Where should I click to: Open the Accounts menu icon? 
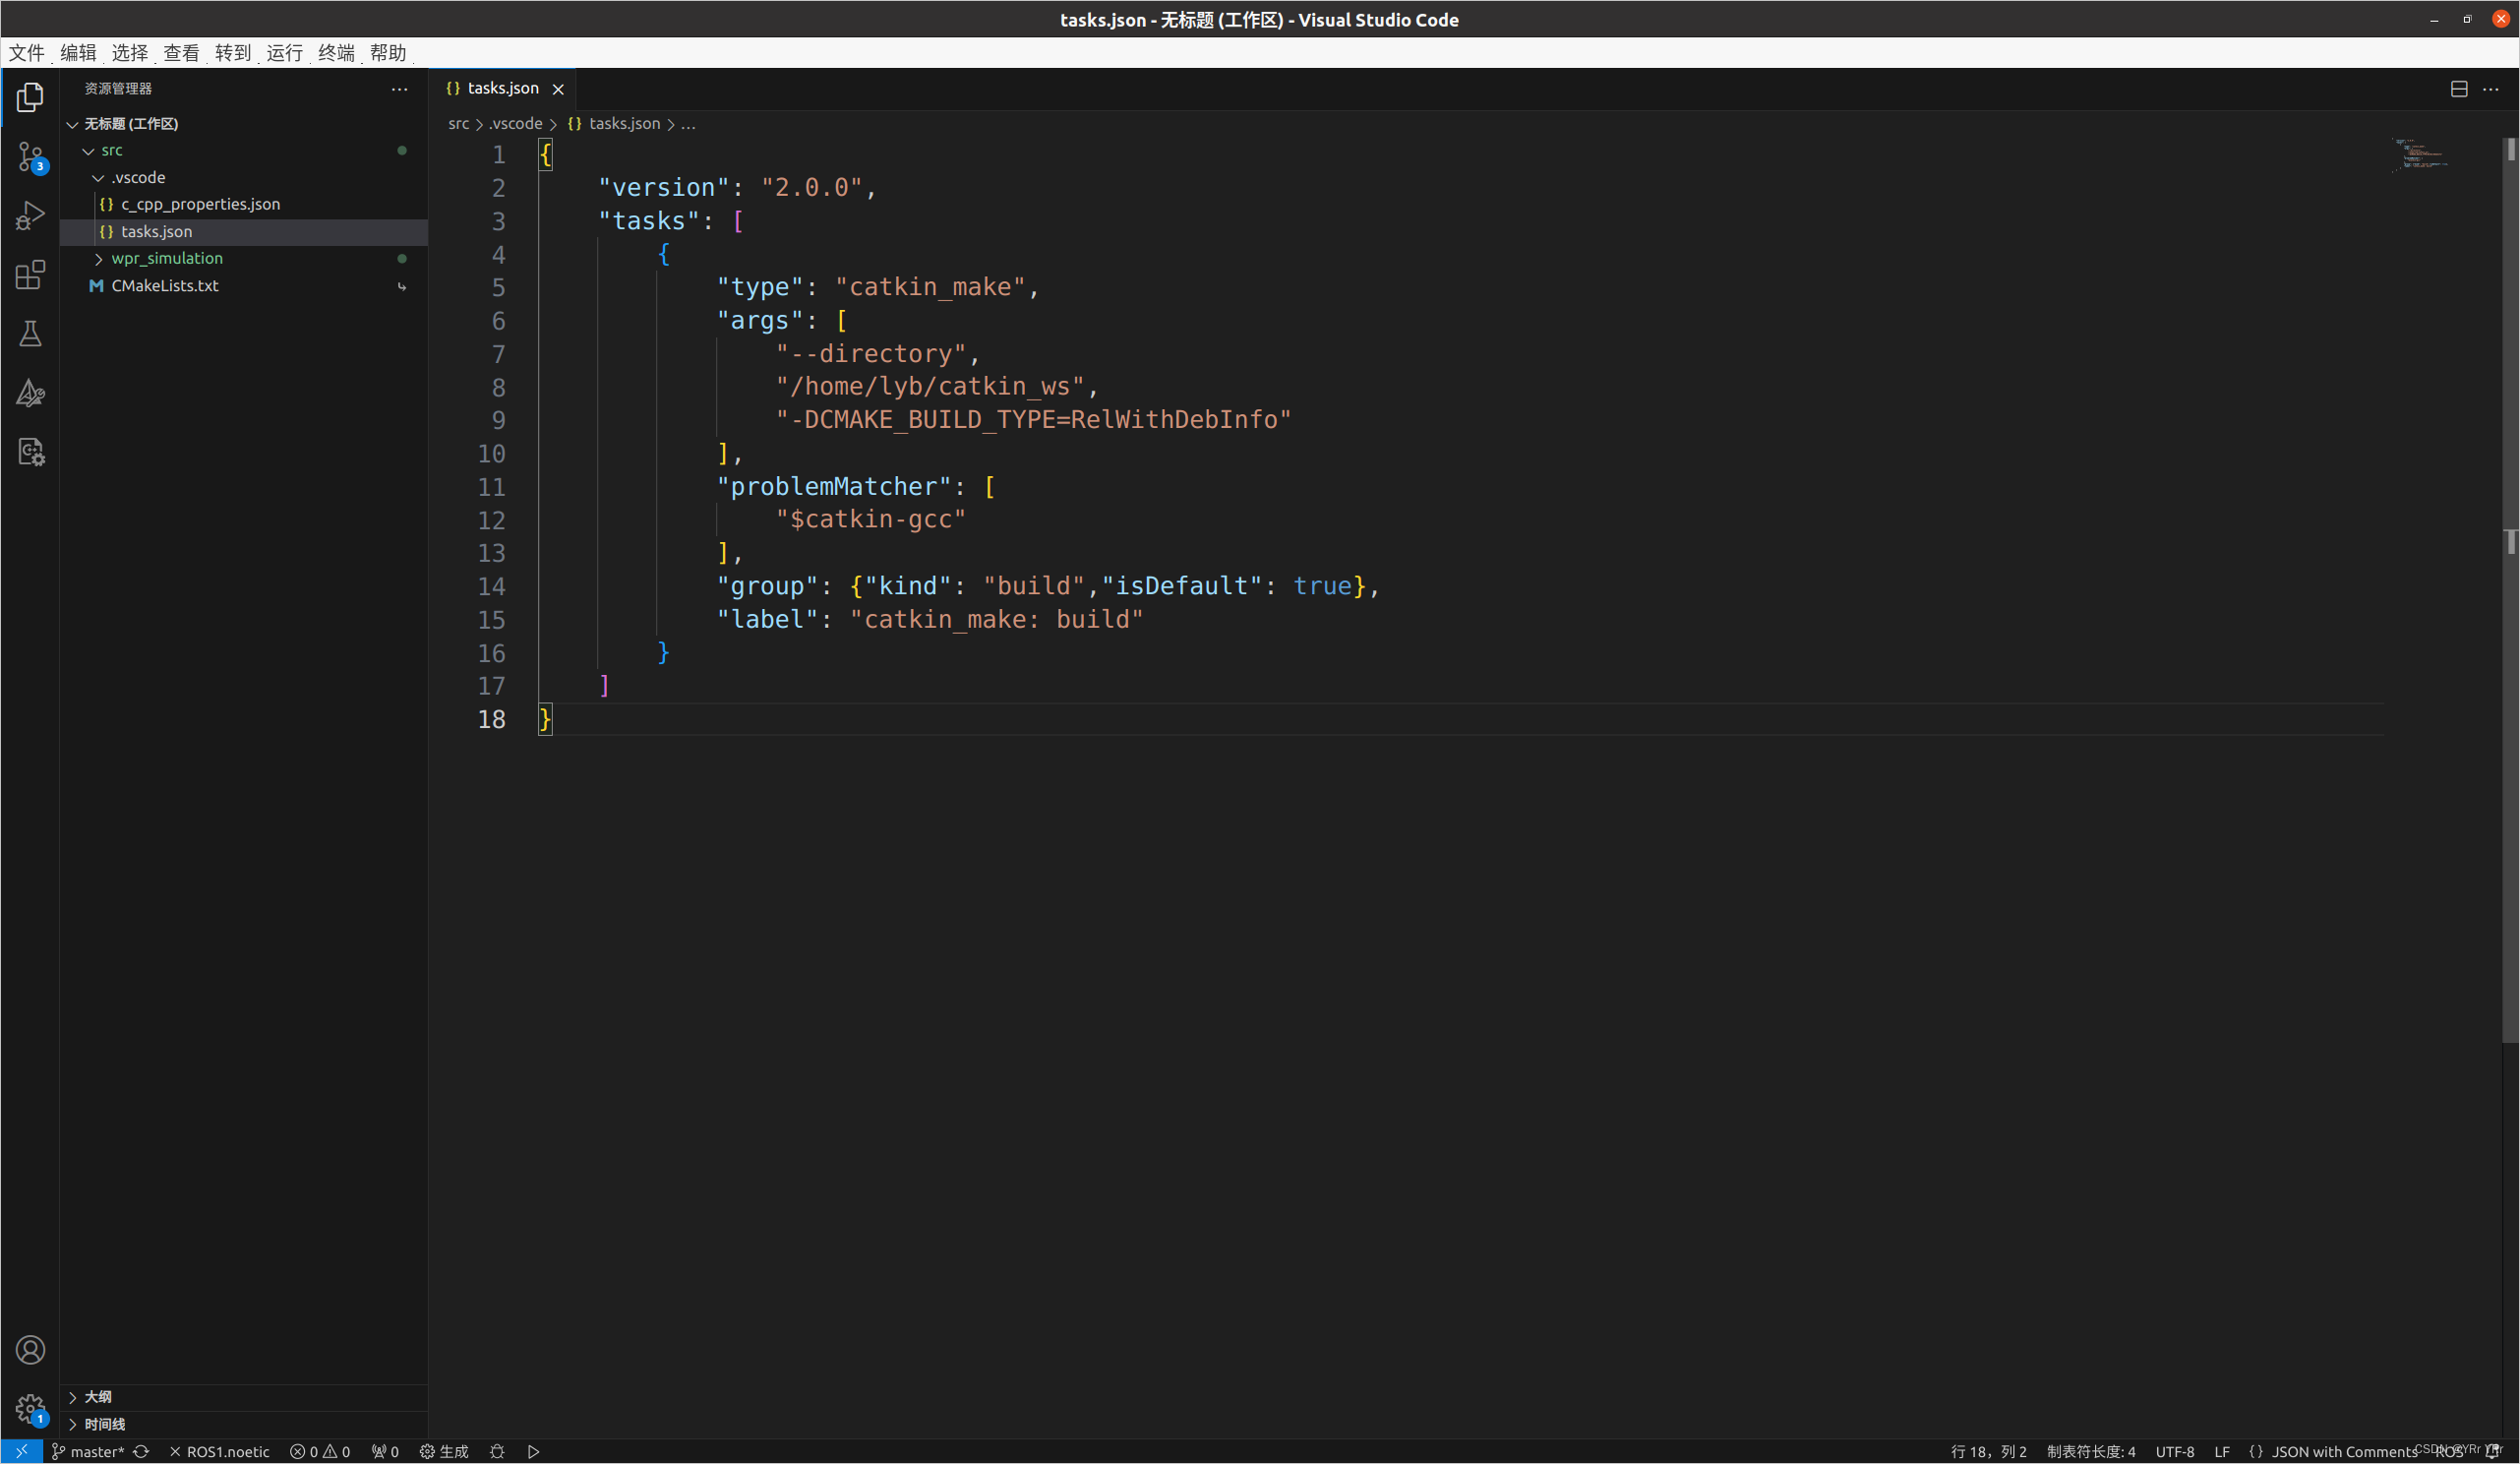pyautogui.click(x=30, y=1350)
